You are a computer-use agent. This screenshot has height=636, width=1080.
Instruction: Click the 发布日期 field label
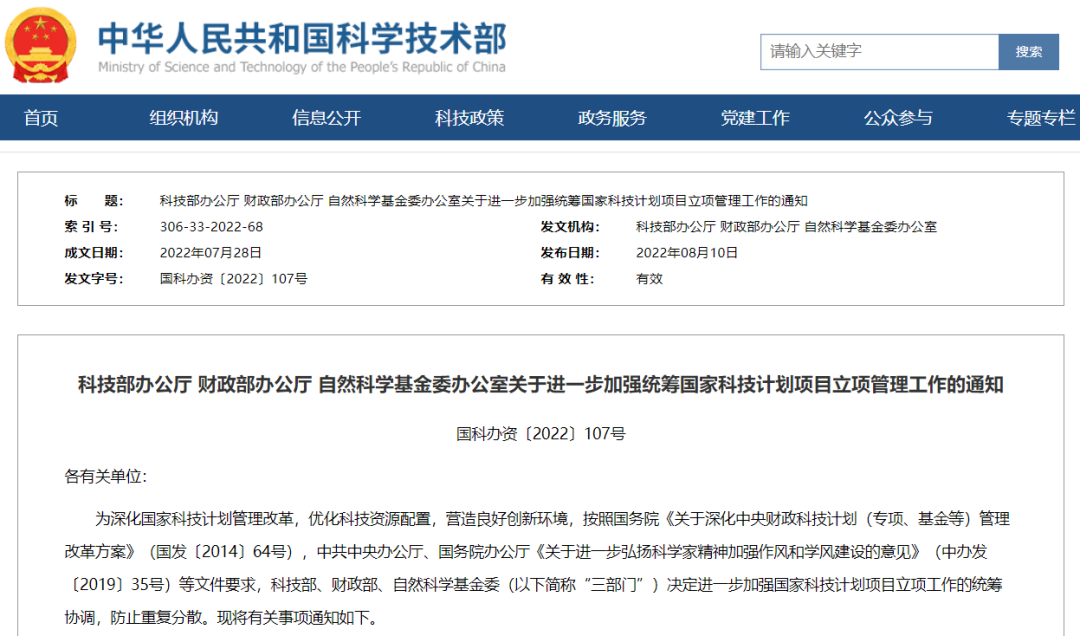click(x=570, y=253)
